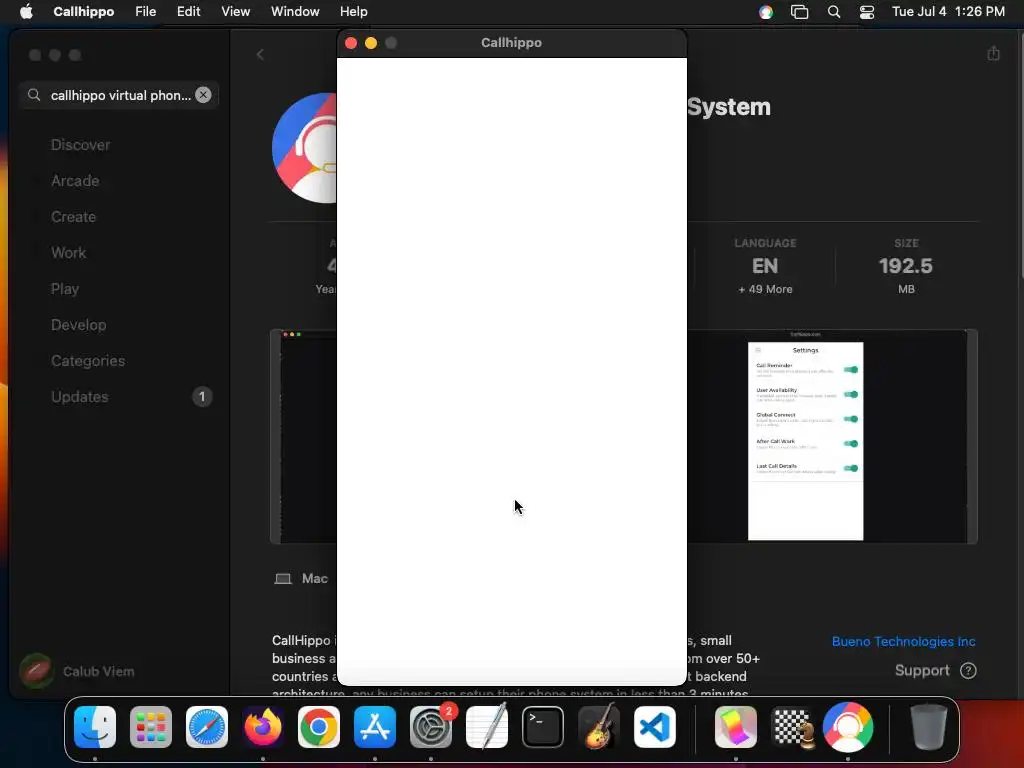Open Calub Viem account profile
The image size is (1024, 768).
coord(77,671)
